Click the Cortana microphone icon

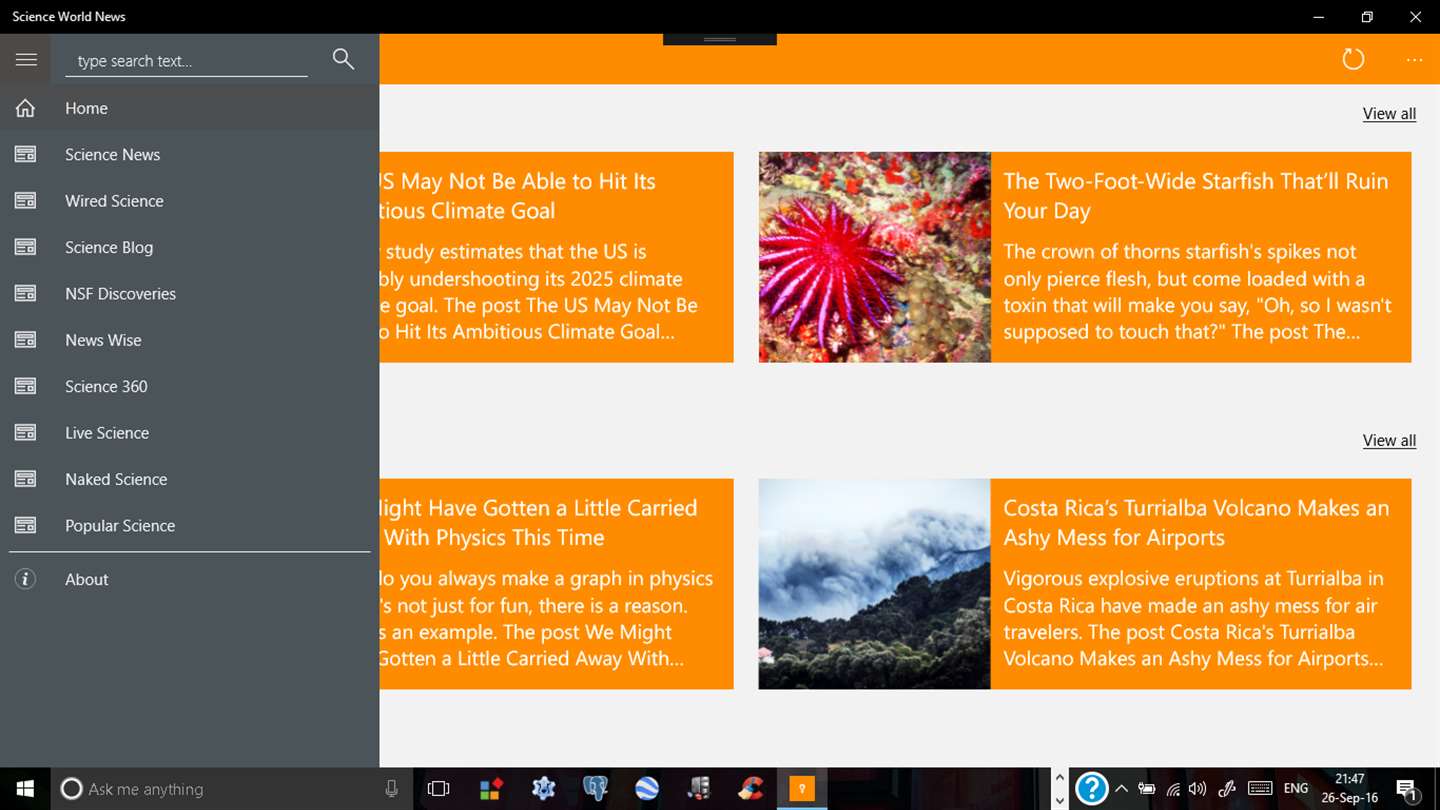click(391, 789)
